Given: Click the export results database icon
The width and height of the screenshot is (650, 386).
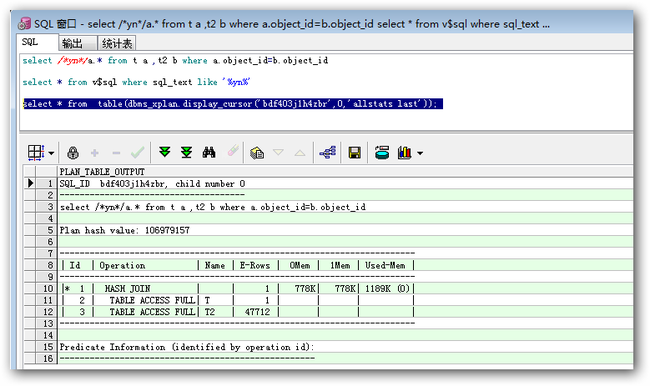Looking at the screenshot, I should tap(382, 152).
